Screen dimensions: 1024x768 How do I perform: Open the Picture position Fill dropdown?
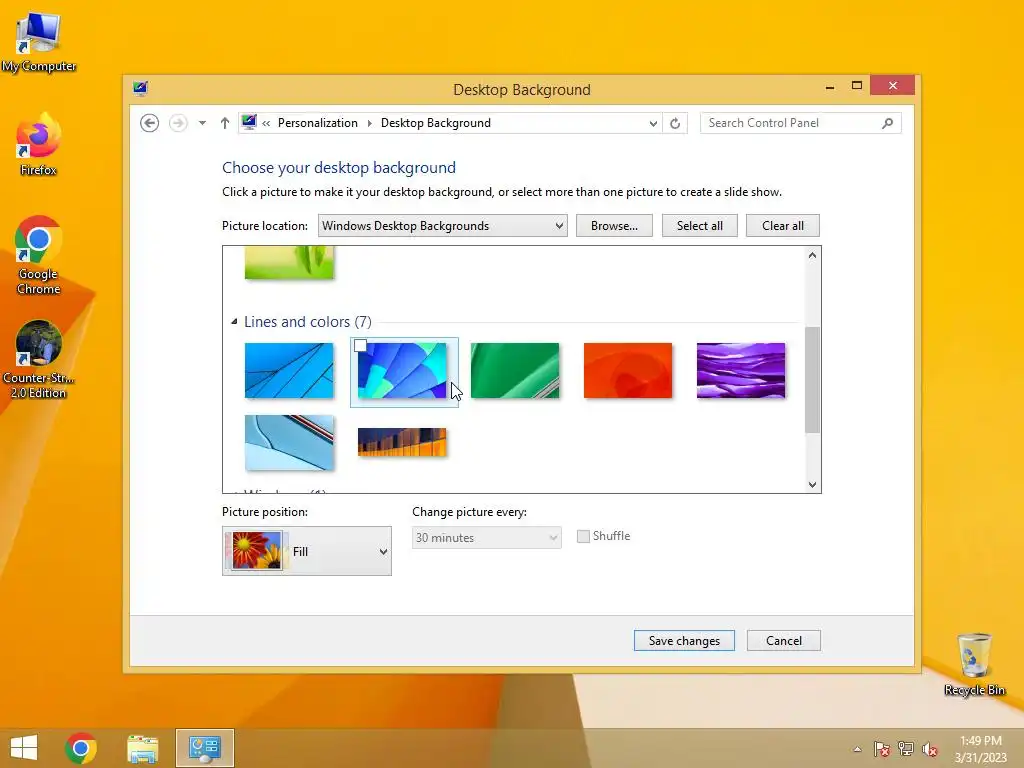(x=307, y=551)
